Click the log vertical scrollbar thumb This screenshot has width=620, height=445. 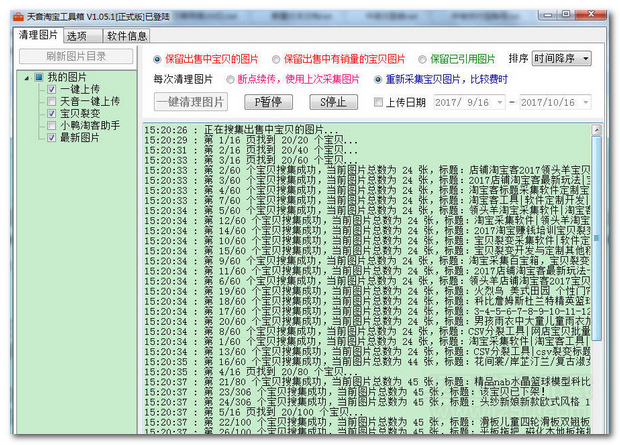point(596,238)
